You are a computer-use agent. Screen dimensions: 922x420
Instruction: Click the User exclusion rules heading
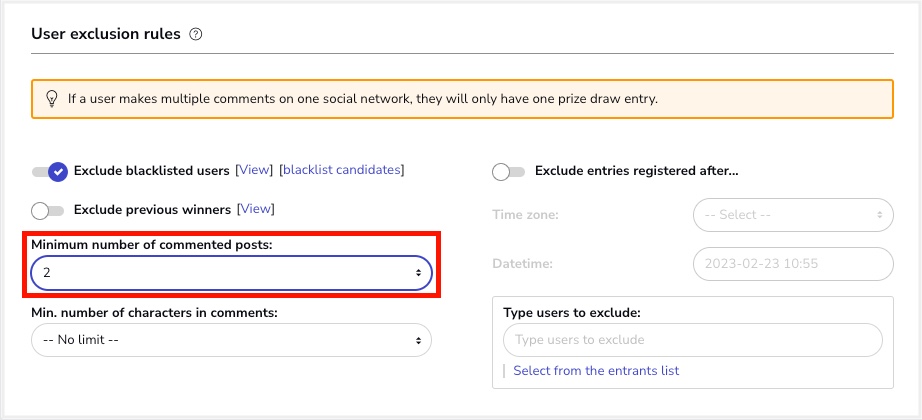click(x=106, y=34)
